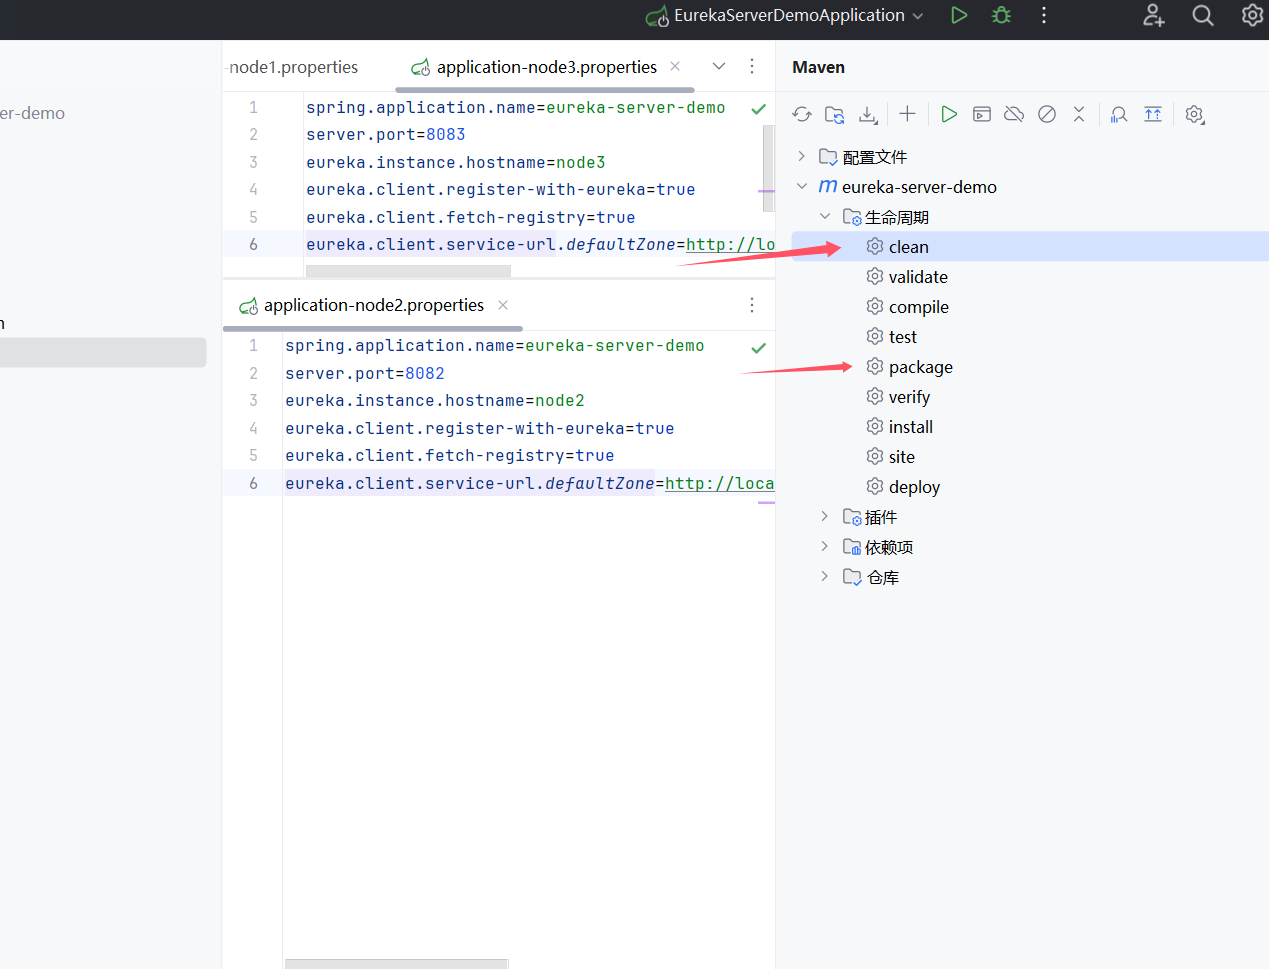Click the blue up-arrows icon in Maven toolbar
Screen dimensions: 1269x969
[1153, 114]
